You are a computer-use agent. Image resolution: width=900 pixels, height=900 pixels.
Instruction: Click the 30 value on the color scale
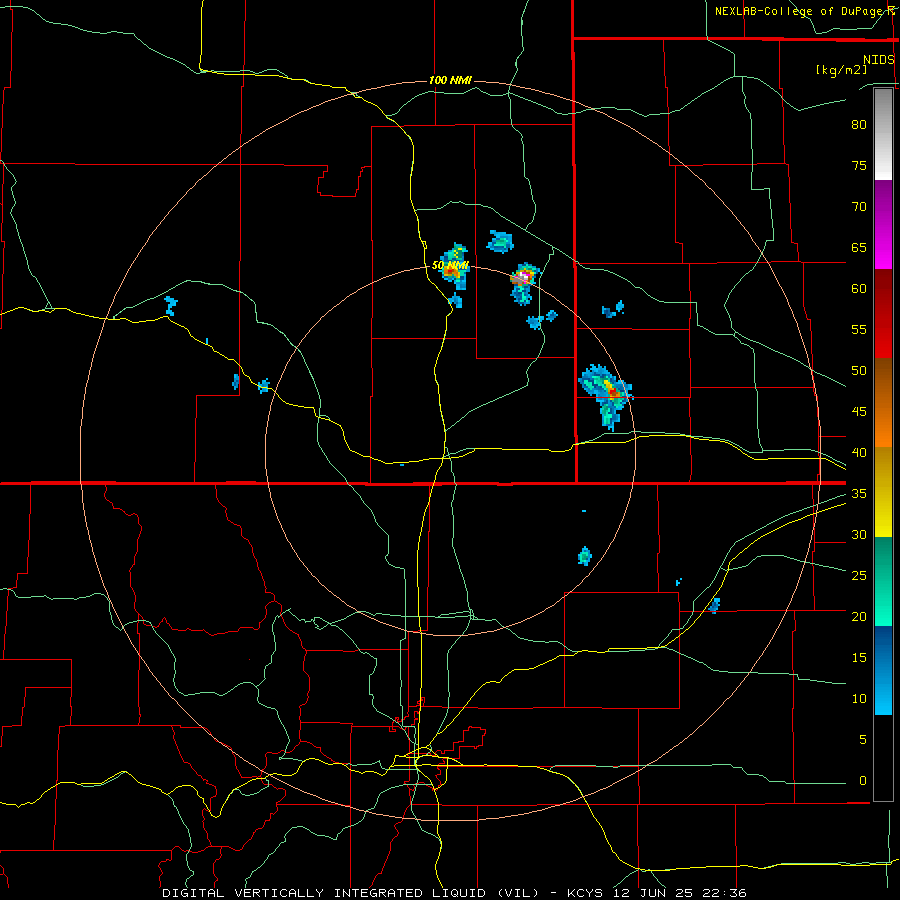[x=859, y=535]
